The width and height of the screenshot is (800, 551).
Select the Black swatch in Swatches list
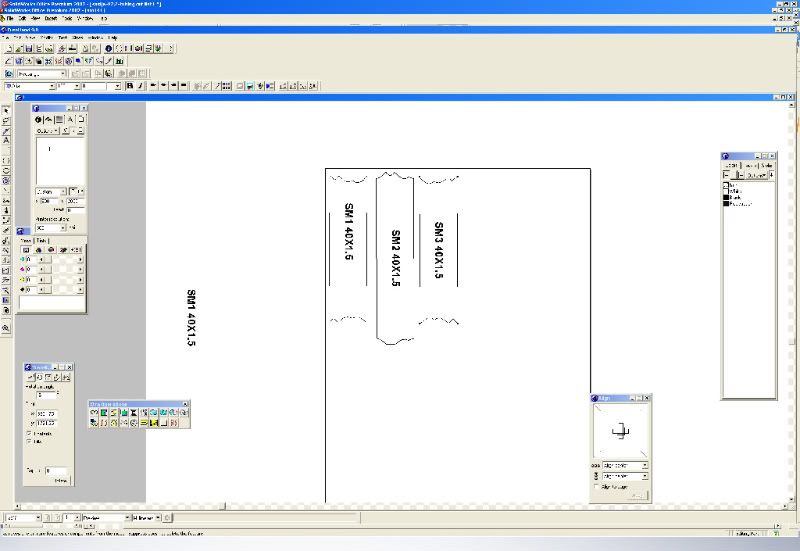point(732,197)
